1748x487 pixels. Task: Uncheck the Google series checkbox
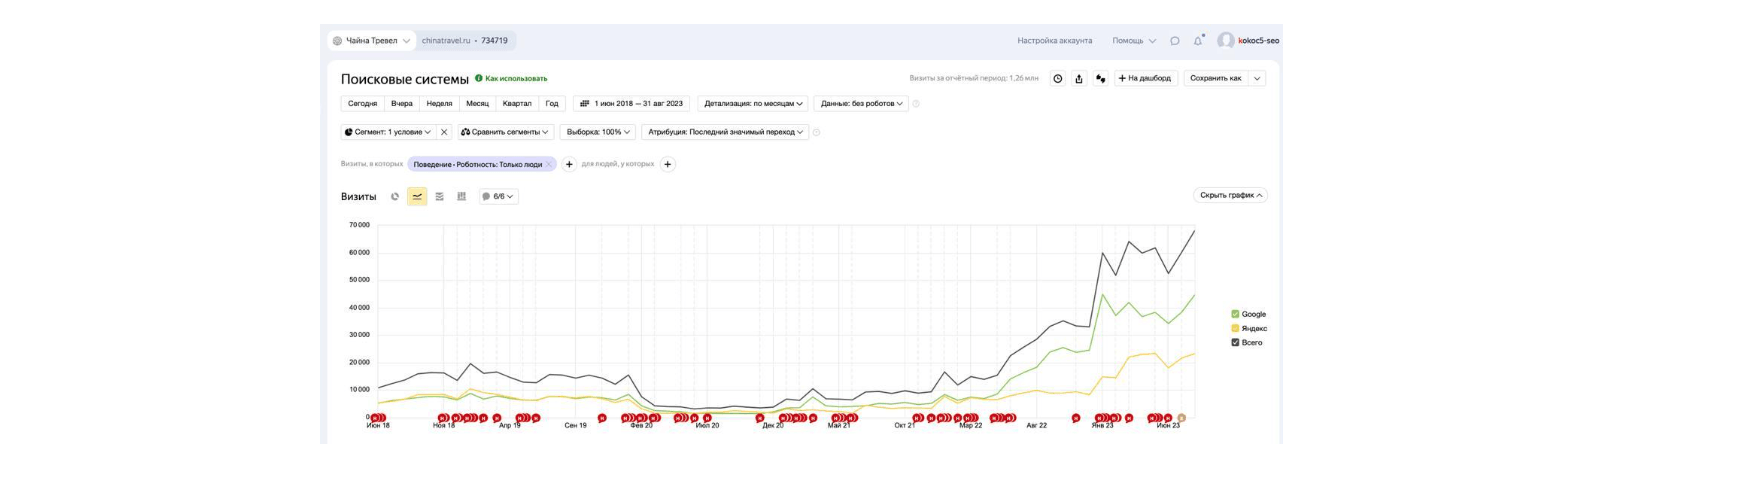pos(1235,314)
